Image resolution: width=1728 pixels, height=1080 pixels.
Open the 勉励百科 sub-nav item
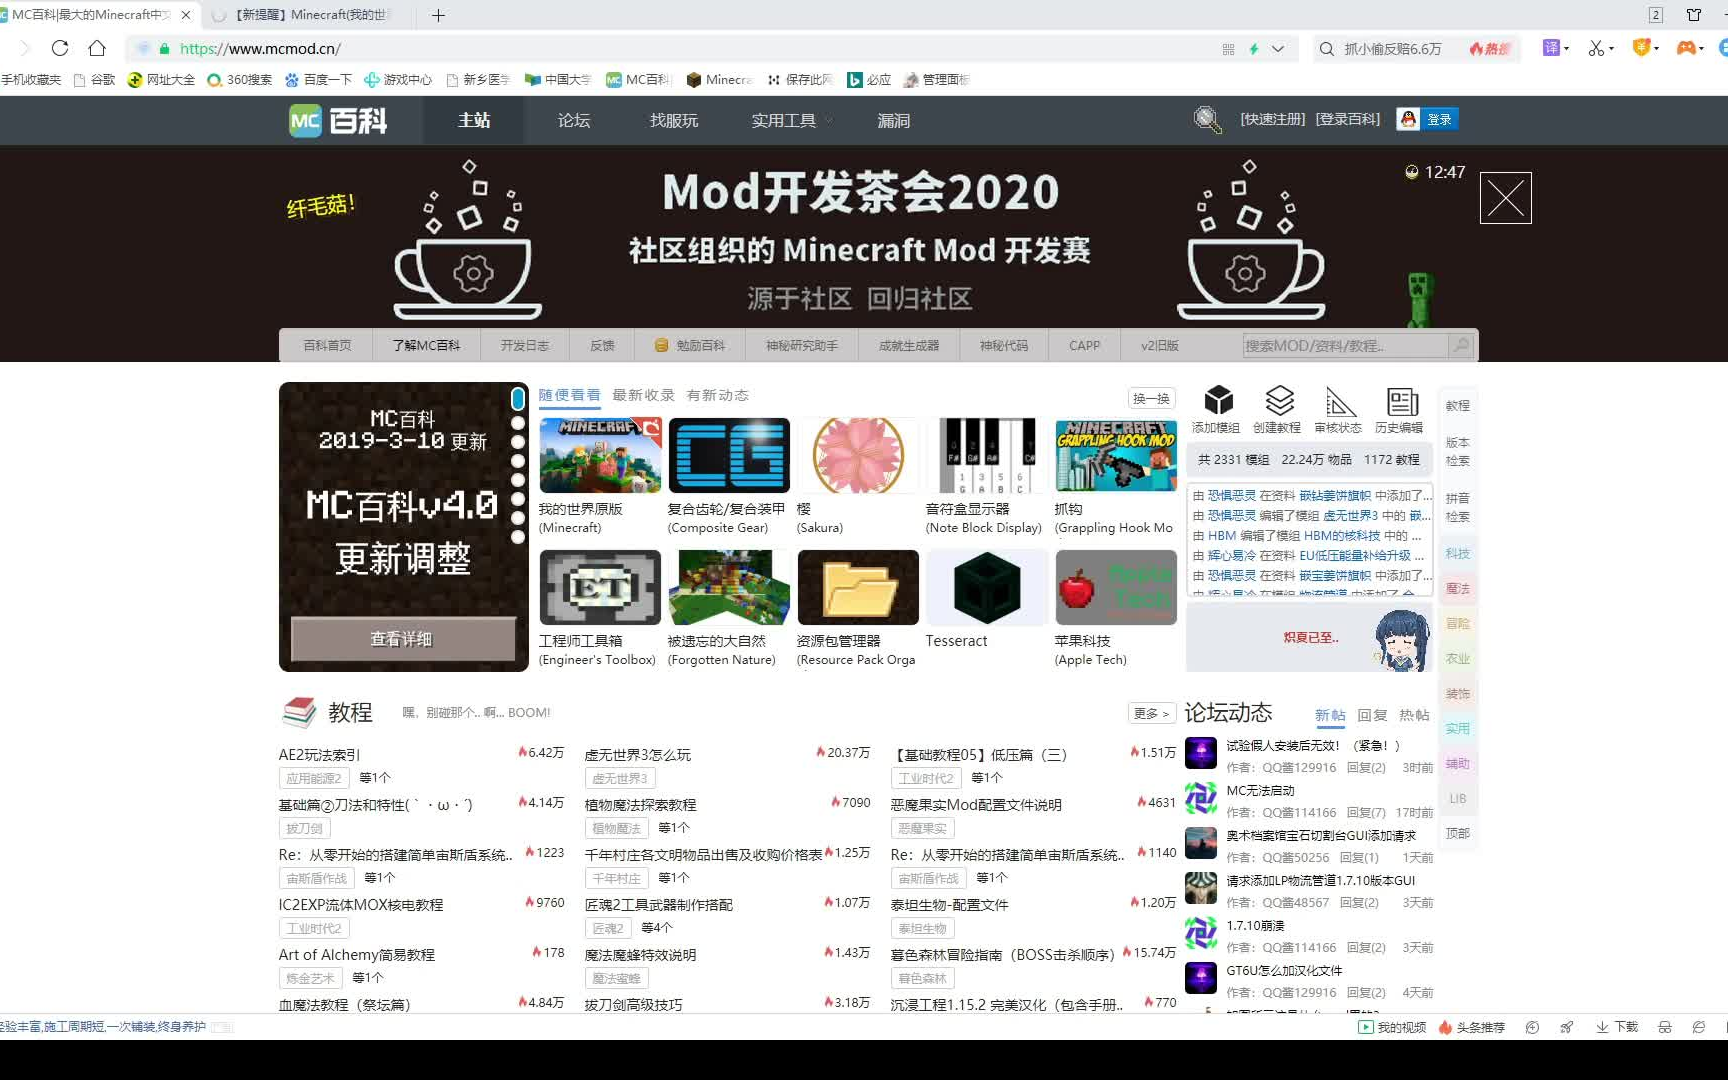tap(690, 345)
